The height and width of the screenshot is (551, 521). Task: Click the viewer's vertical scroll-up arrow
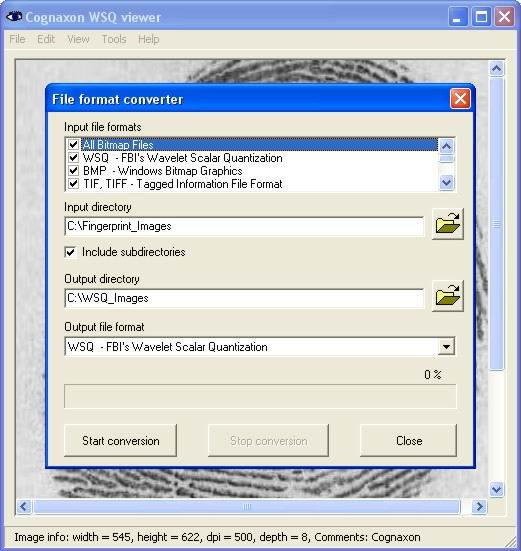(496, 68)
